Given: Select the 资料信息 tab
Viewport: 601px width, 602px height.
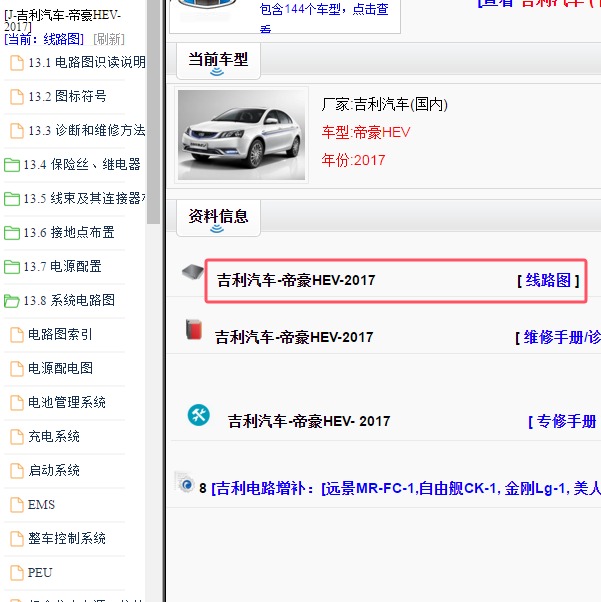Looking at the screenshot, I should (x=218, y=218).
